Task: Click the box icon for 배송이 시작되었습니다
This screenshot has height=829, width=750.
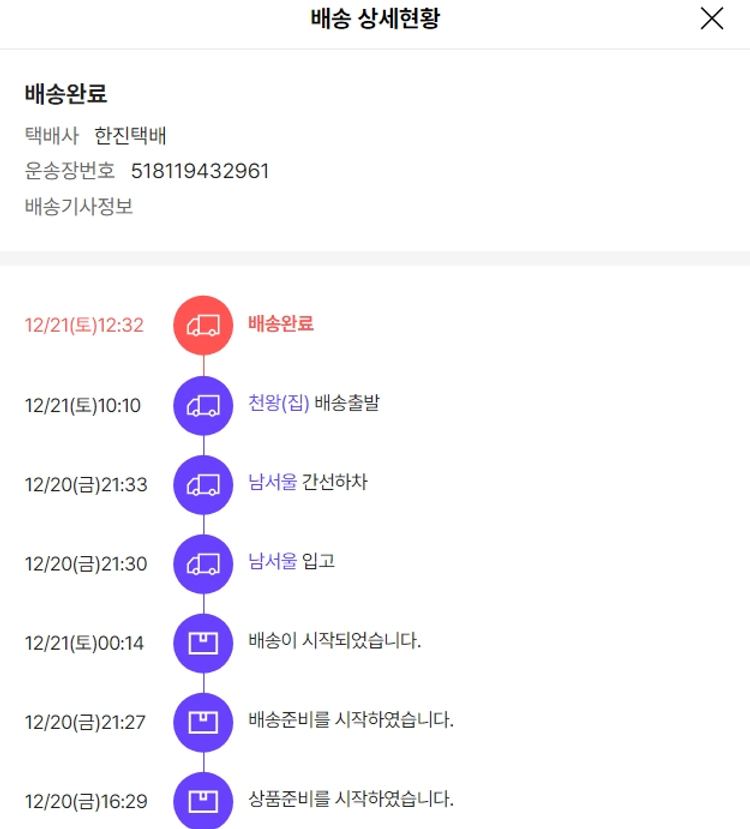Action: click(203, 642)
